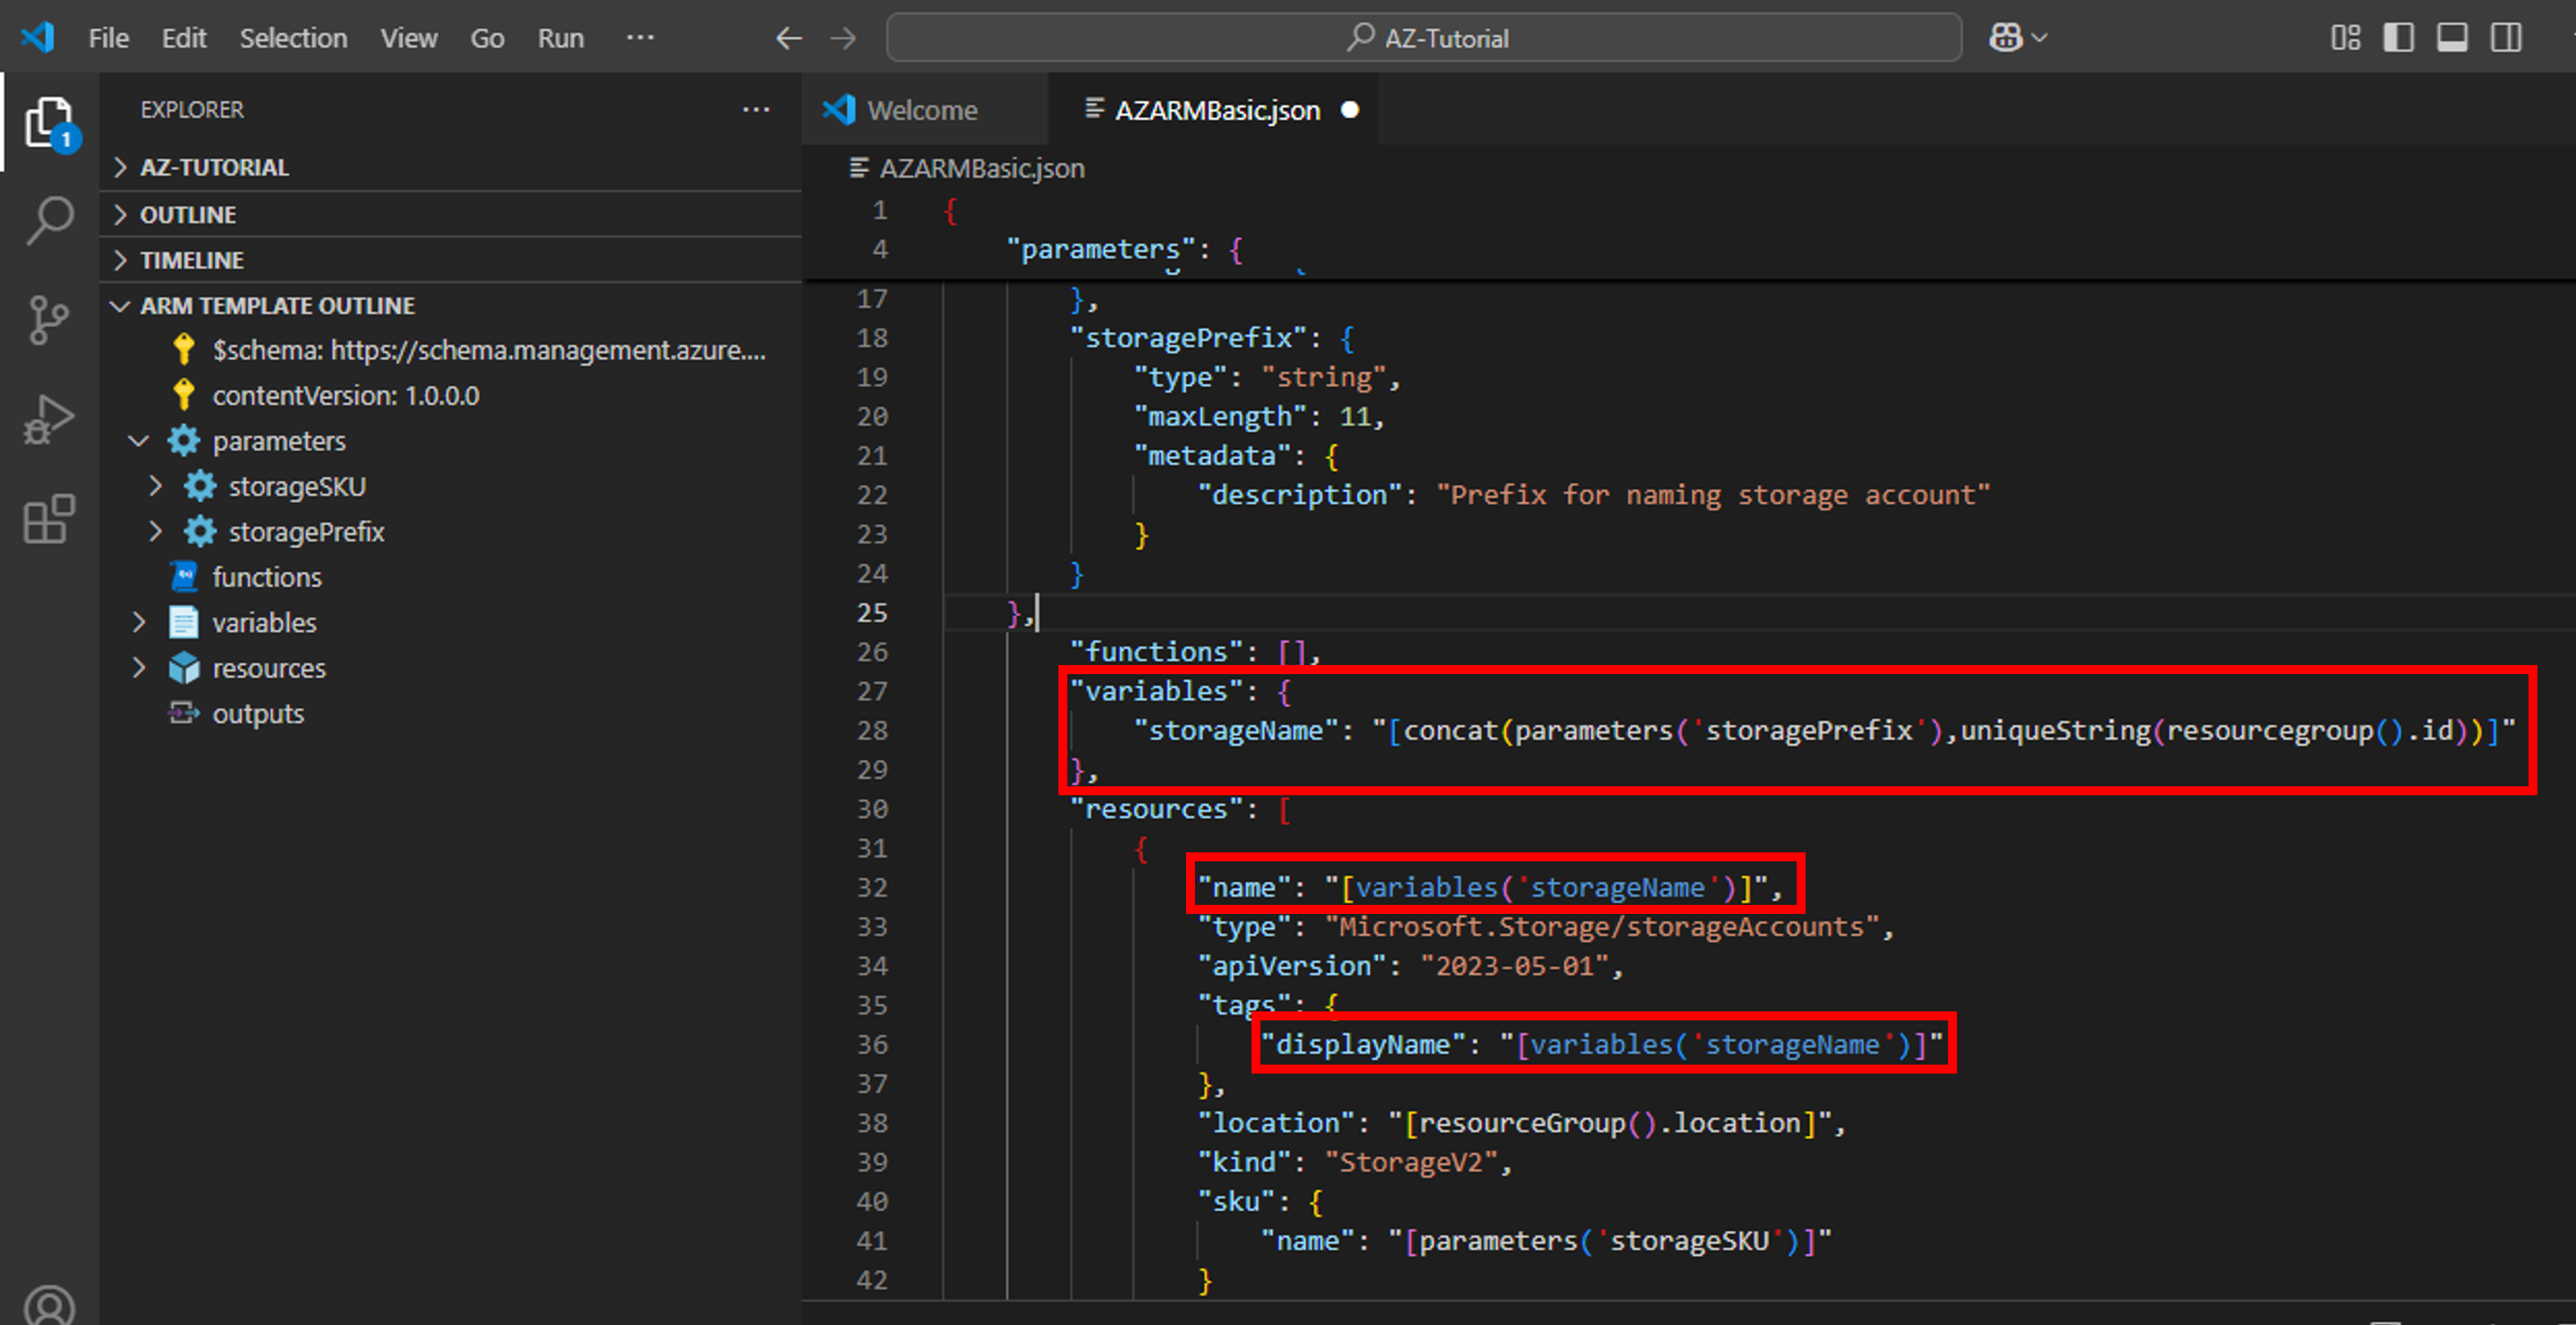
Task: Open the Extensions view icon
Action: click(x=49, y=519)
